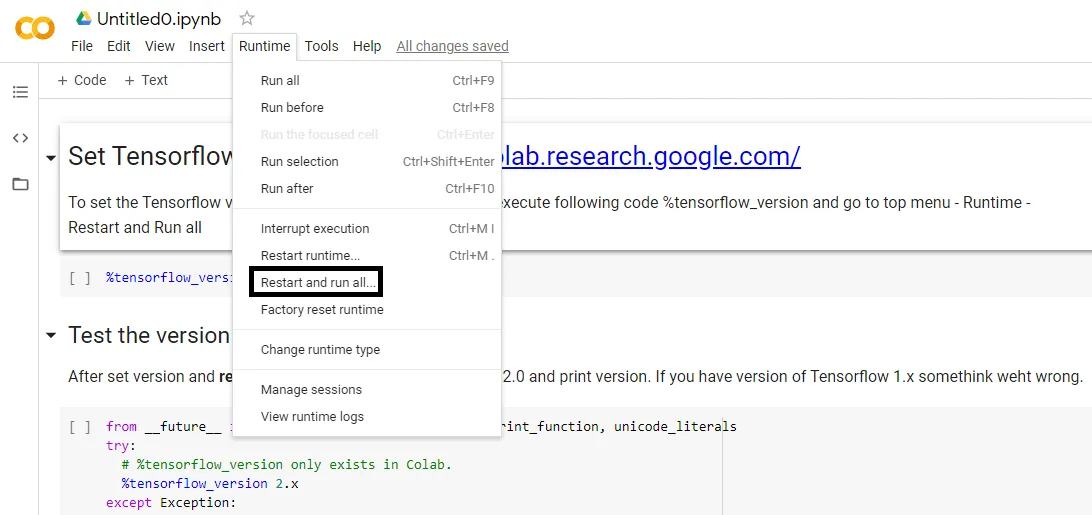Open the code snippets sidebar icon

point(20,138)
